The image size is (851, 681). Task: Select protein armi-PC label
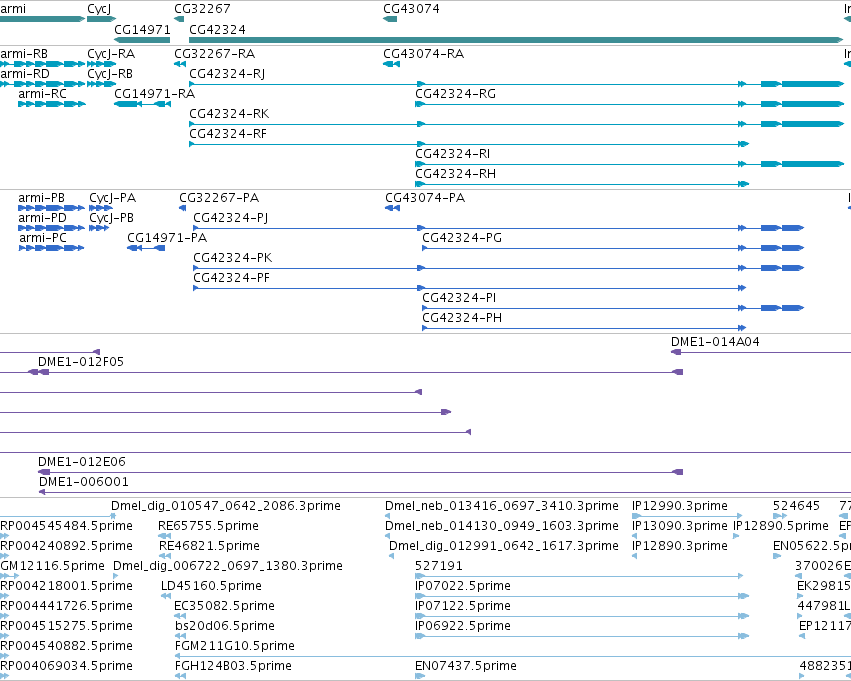[x=43, y=238]
